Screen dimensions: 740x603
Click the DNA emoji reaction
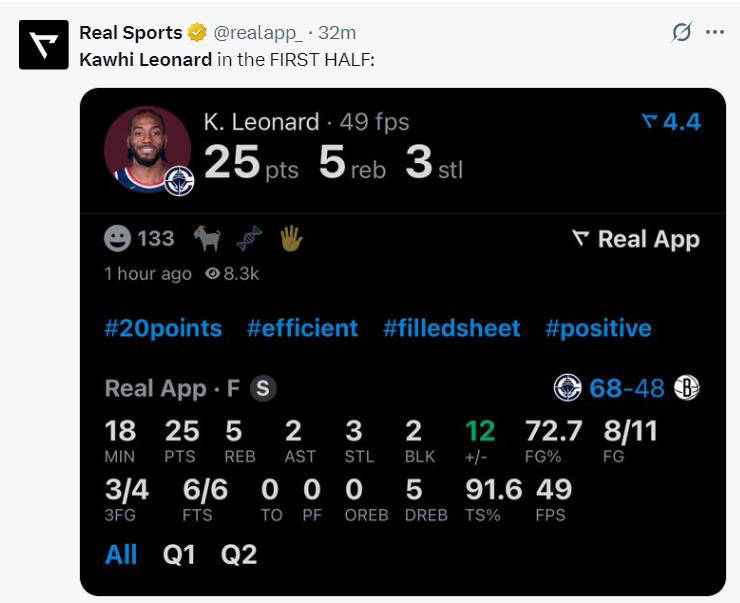click(x=248, y=239)
